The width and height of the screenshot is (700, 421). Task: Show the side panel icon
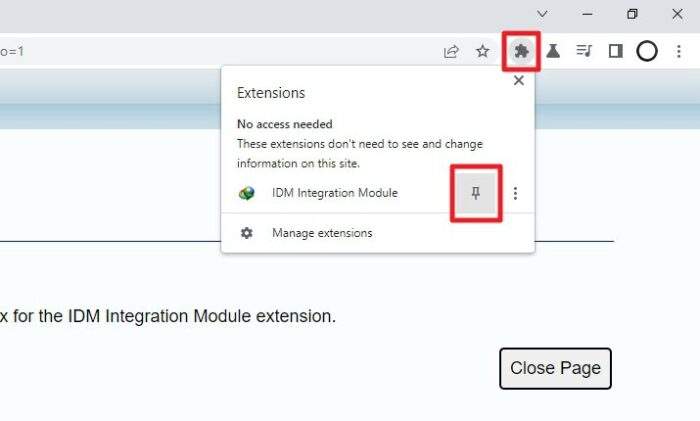click(x=616, y=51)
